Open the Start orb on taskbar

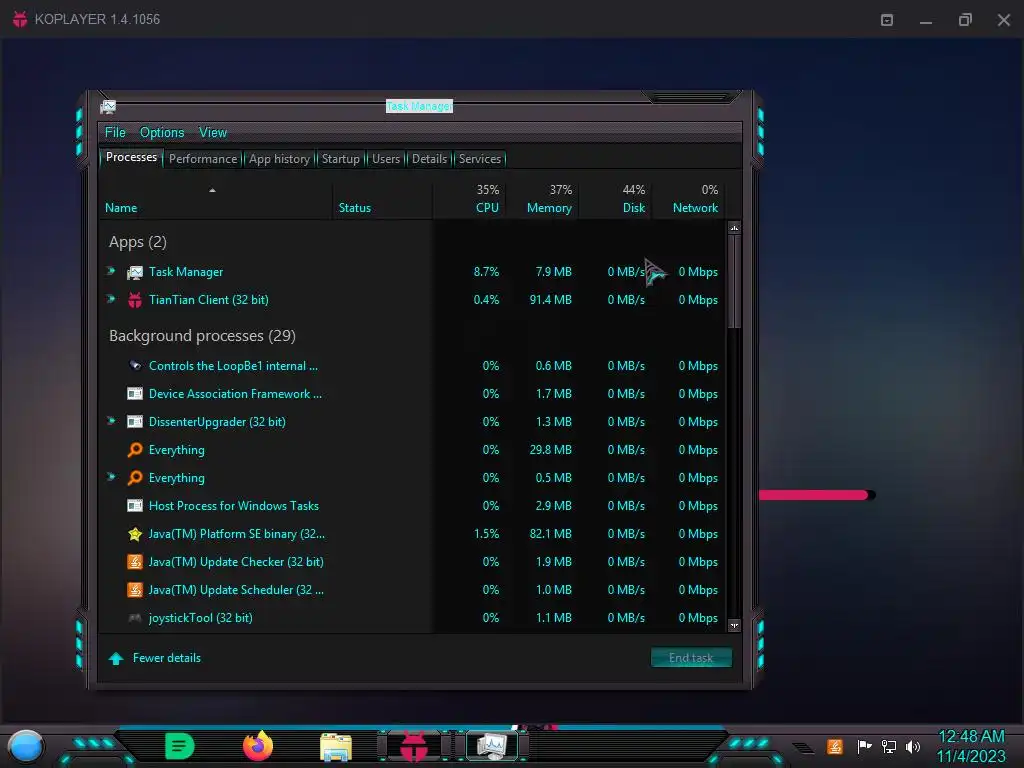tap(26, 746)
